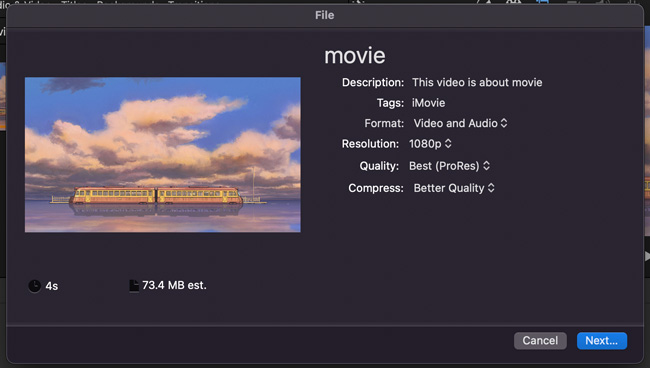Image resolution: width=650 pixels, height=368 pixels.
Task: Open the Format dropdown (Video and Audio)
Action: point(460,123)
